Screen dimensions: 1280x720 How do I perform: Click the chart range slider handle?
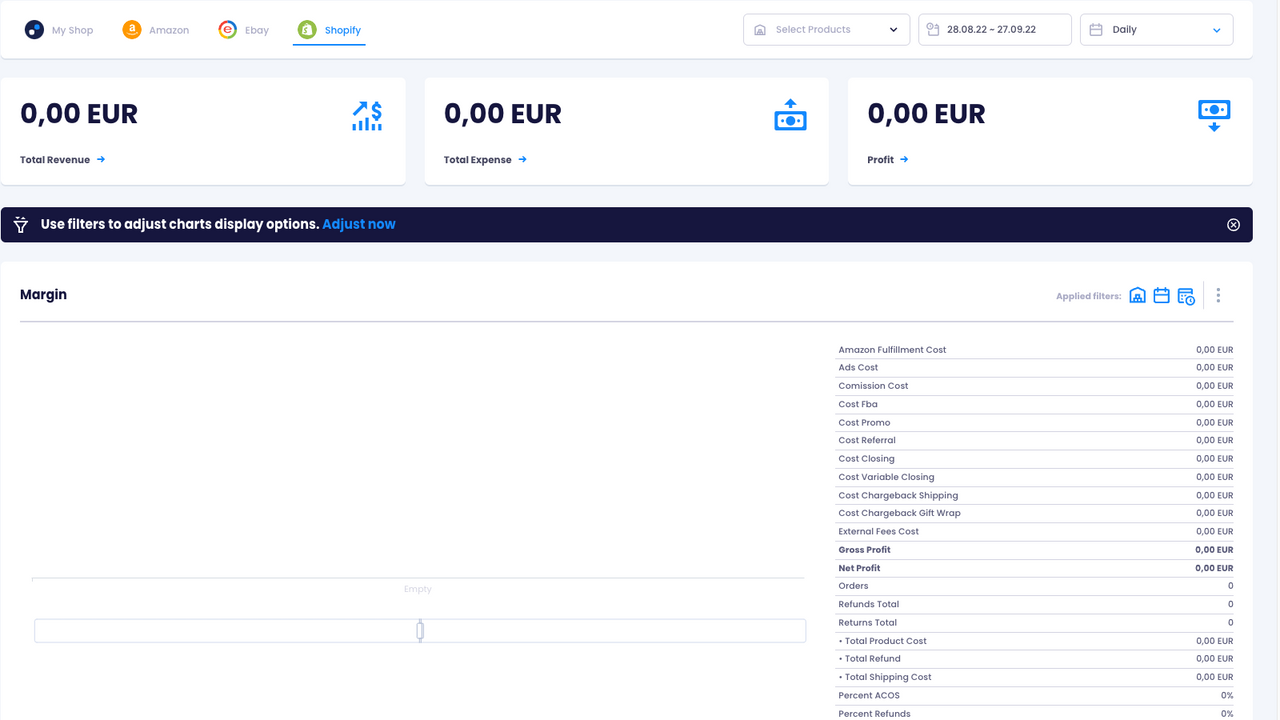420,630
